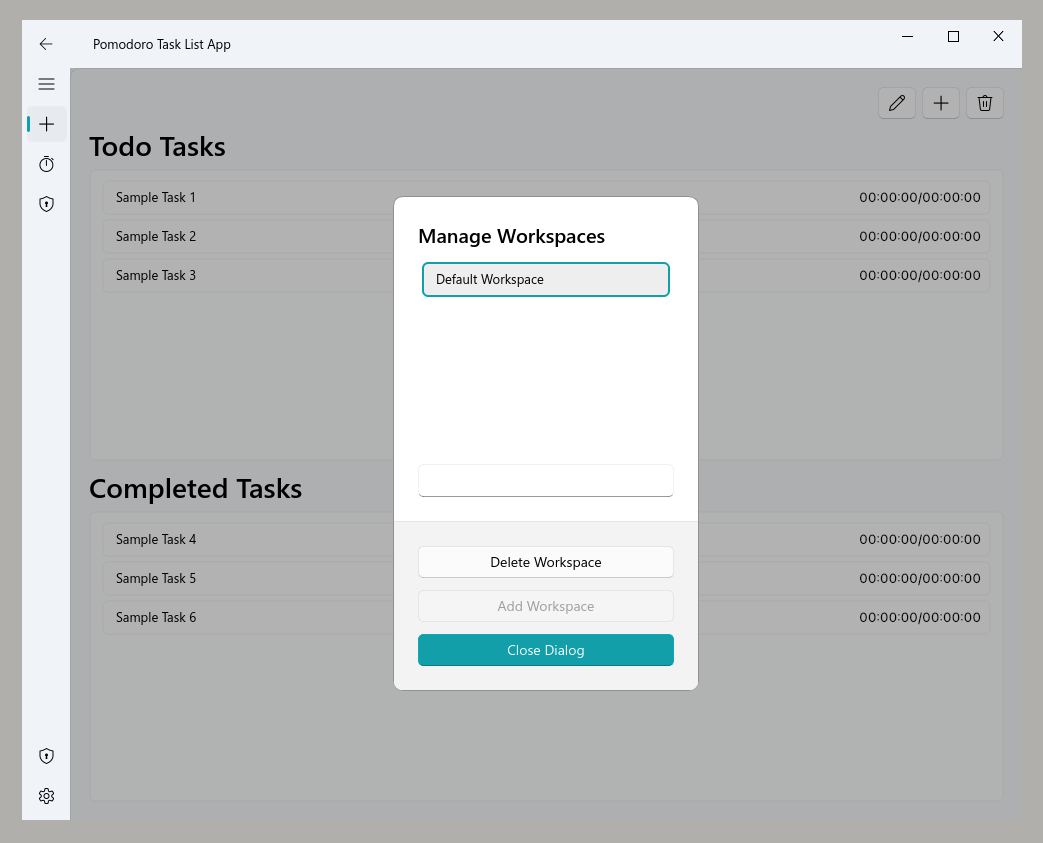Click the time value of Sample Task 2
1043x843 pixels.
pyautogui.click(x=919, y=236)
